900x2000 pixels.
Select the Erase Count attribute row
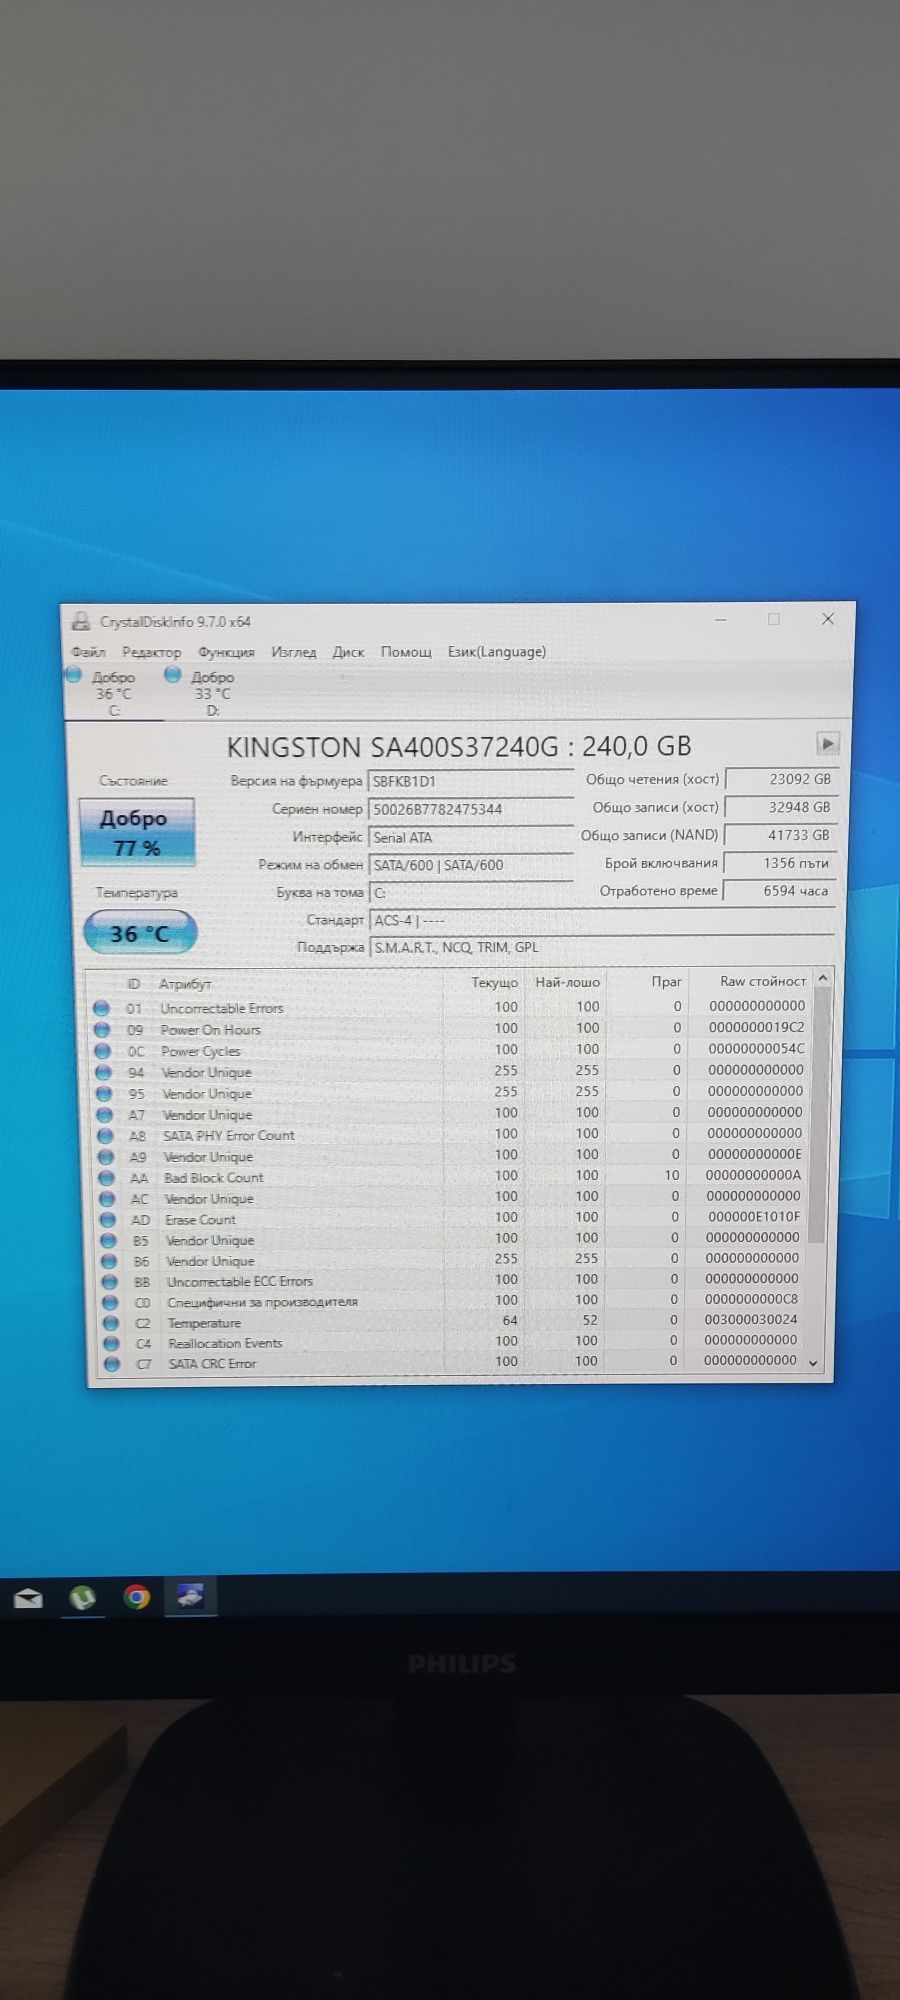pos(450,1218)
